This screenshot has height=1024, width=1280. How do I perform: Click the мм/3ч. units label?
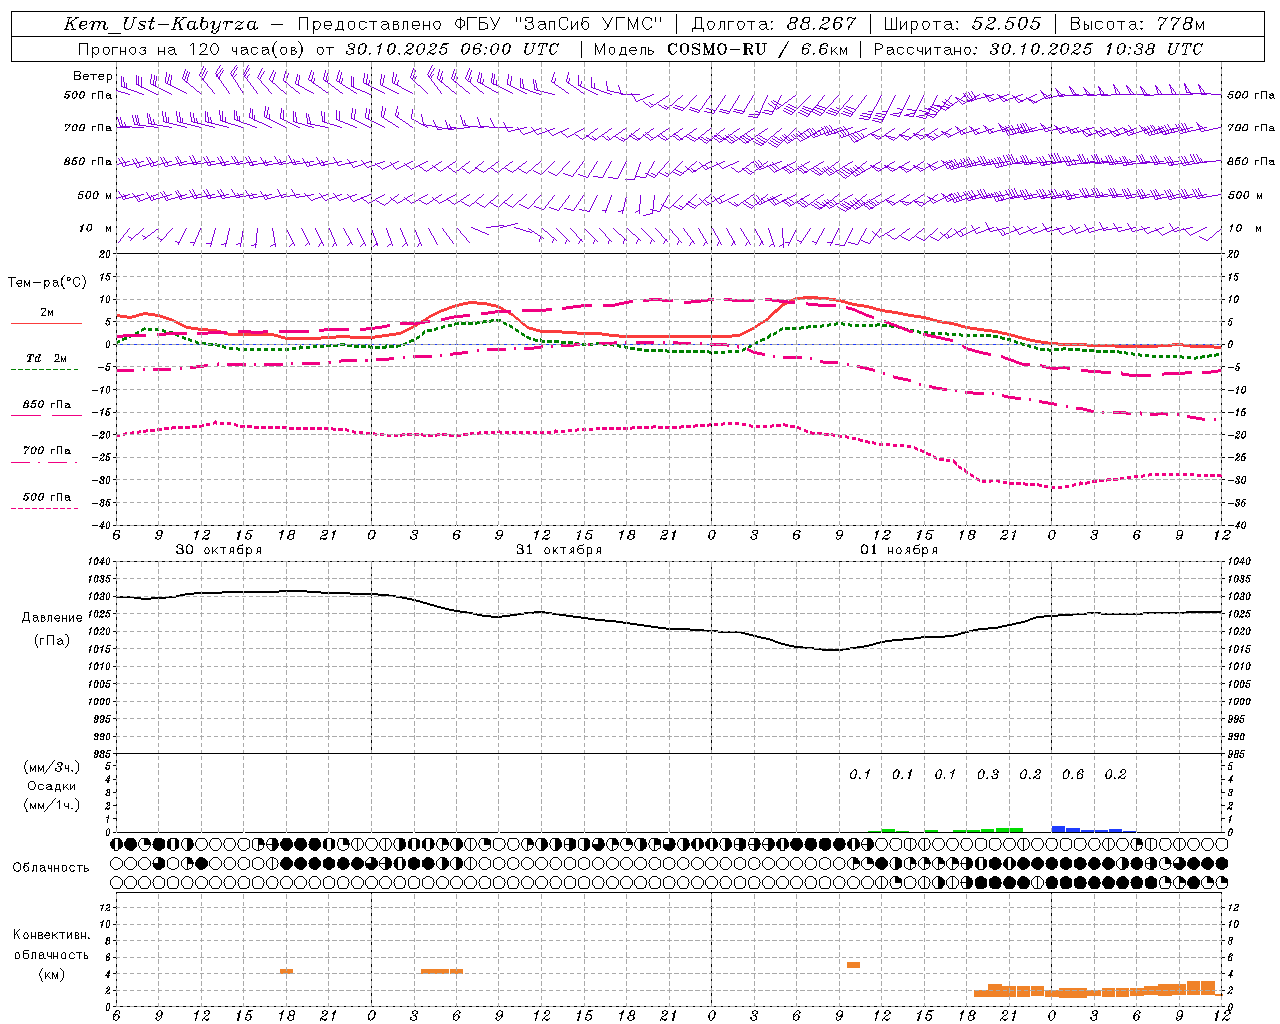pos(51,767)
